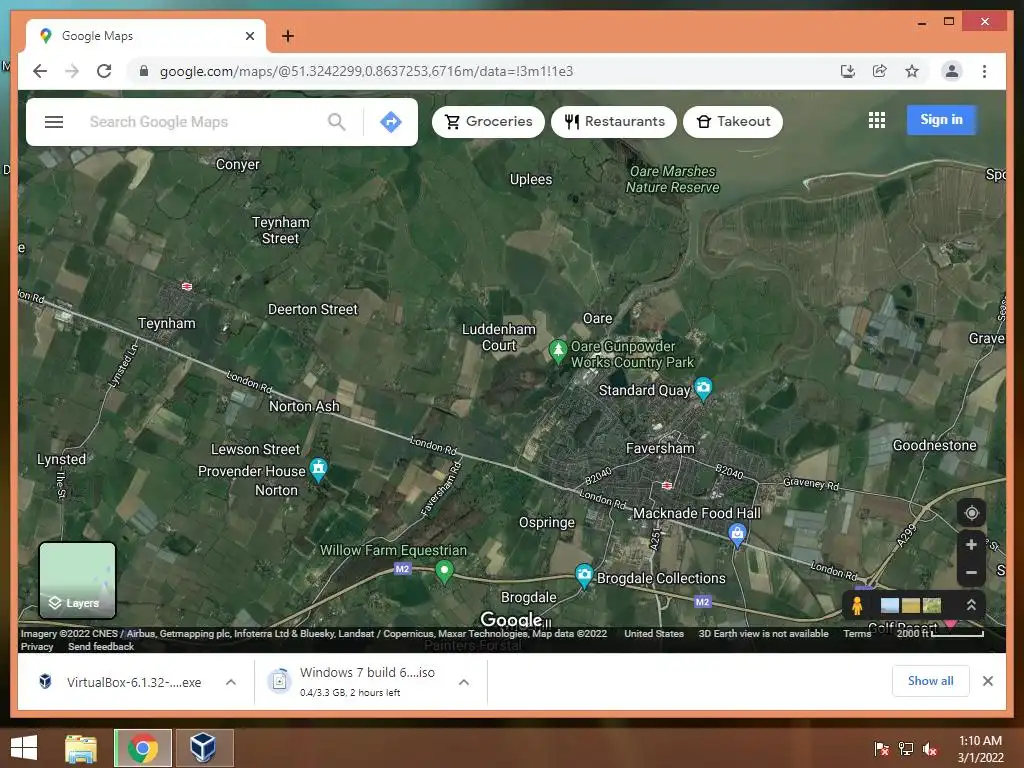Click the 2000 ft map scale bar

(940, 633)
